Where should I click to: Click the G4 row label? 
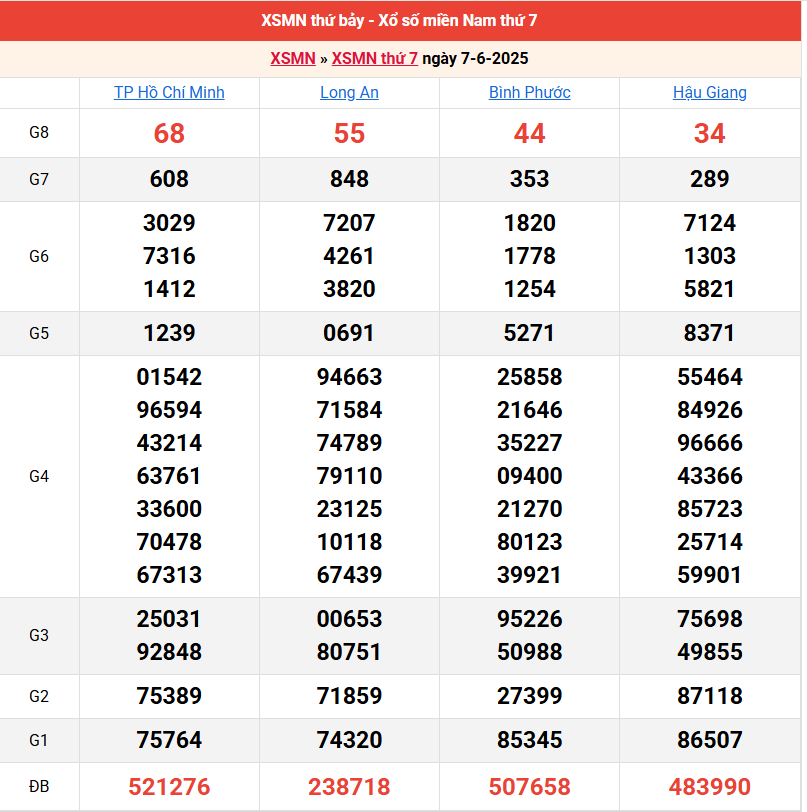coord(39,476)
